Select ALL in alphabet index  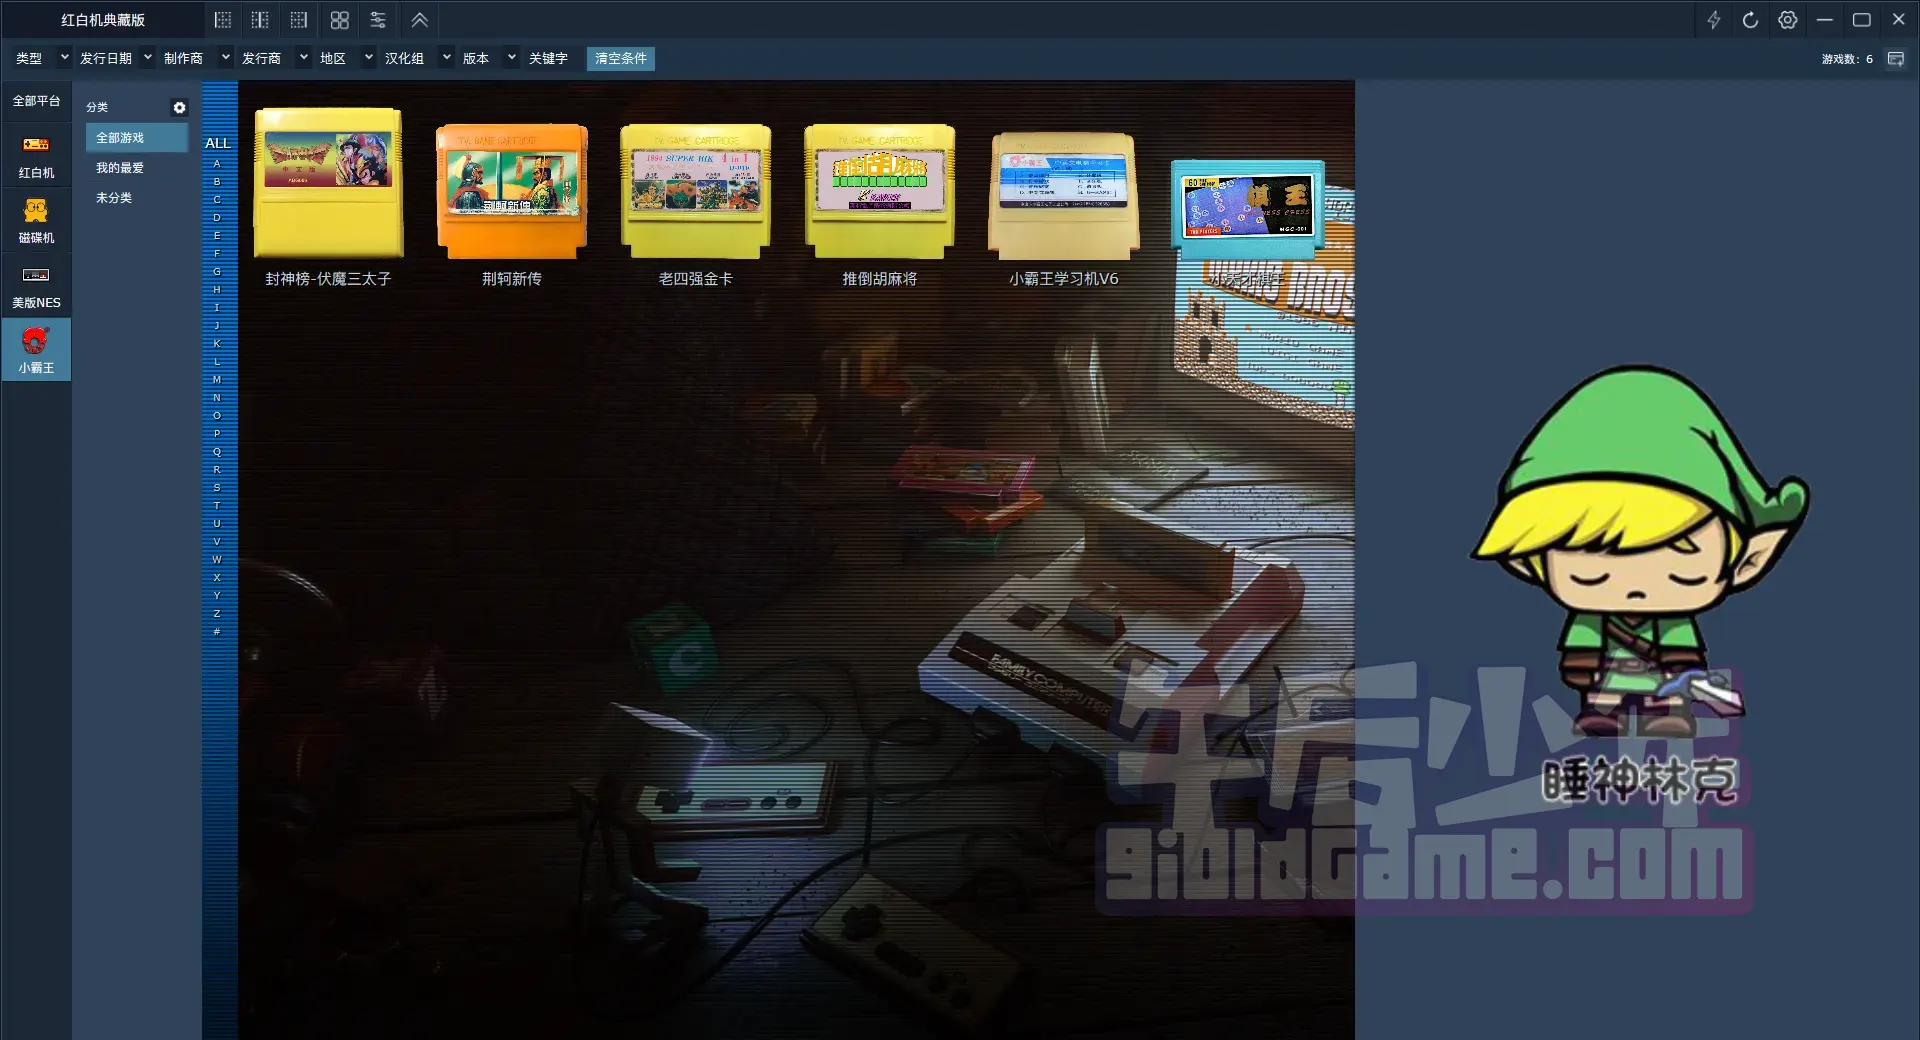point(218,143)
